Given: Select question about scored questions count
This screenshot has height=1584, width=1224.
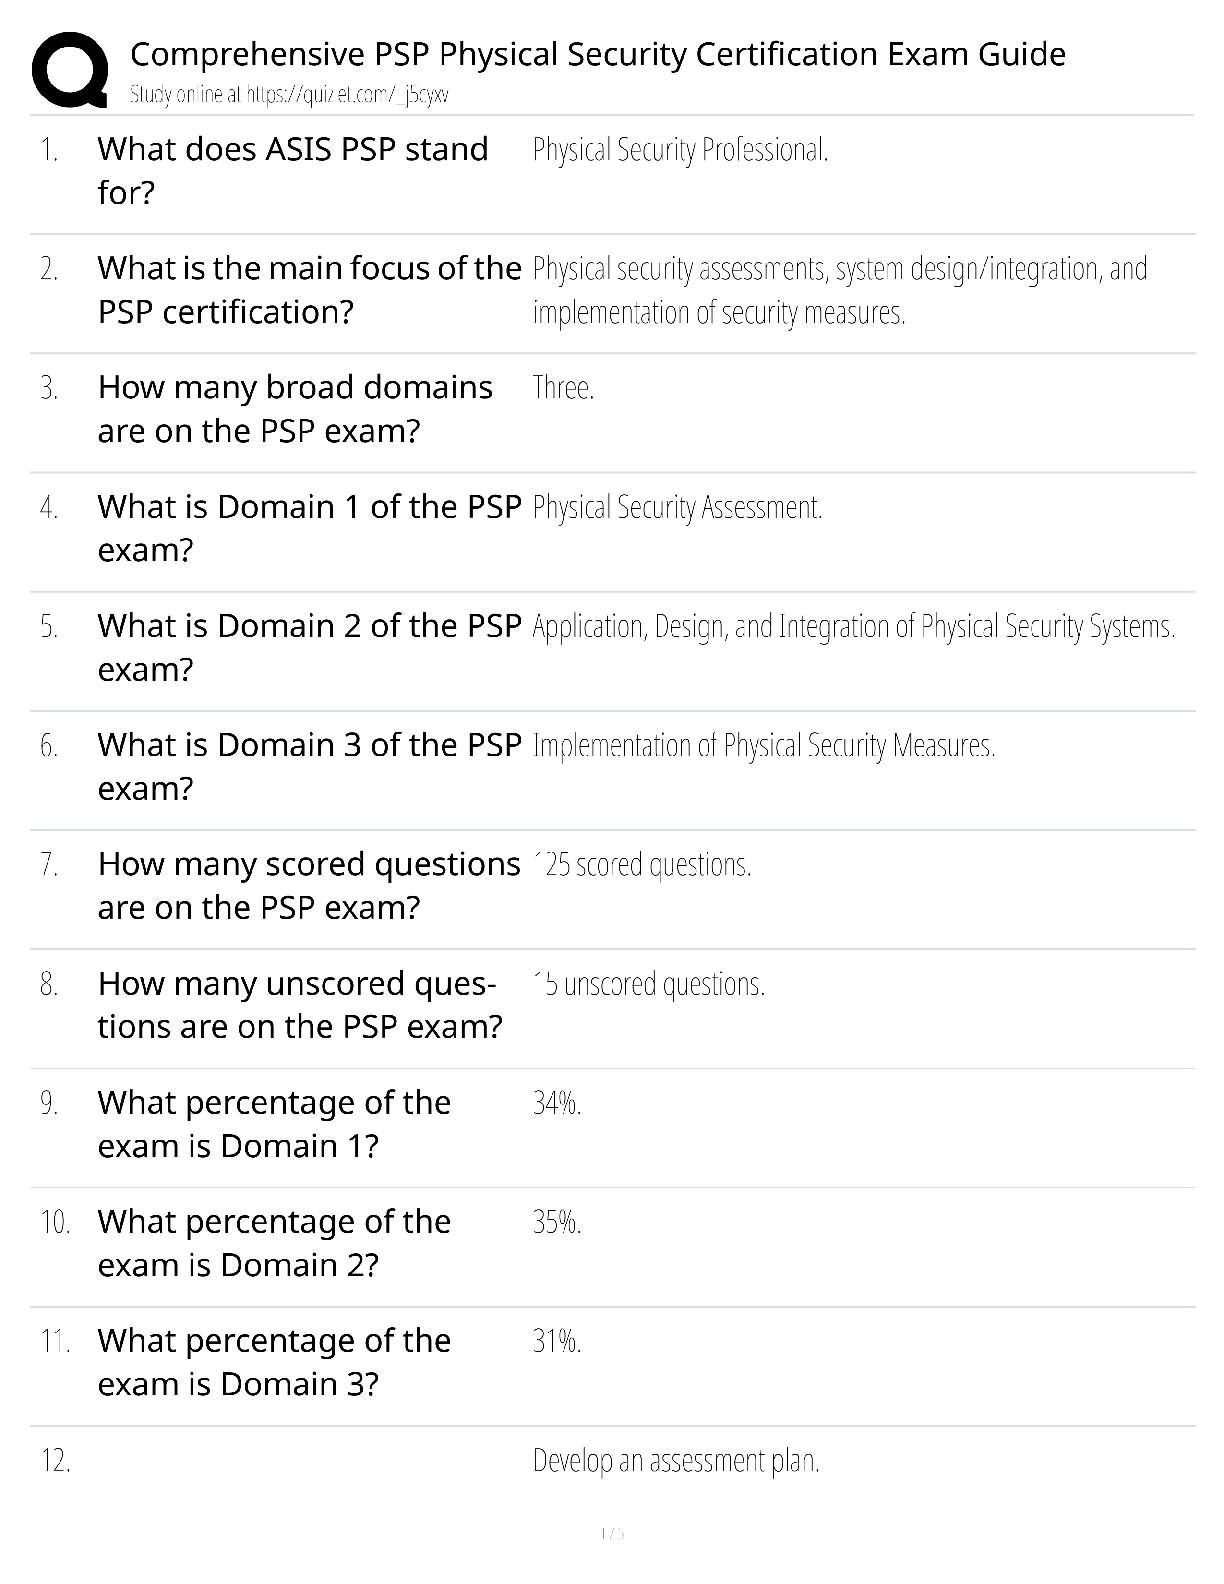Looking at the screenshot, I should [x=309, y=885].
